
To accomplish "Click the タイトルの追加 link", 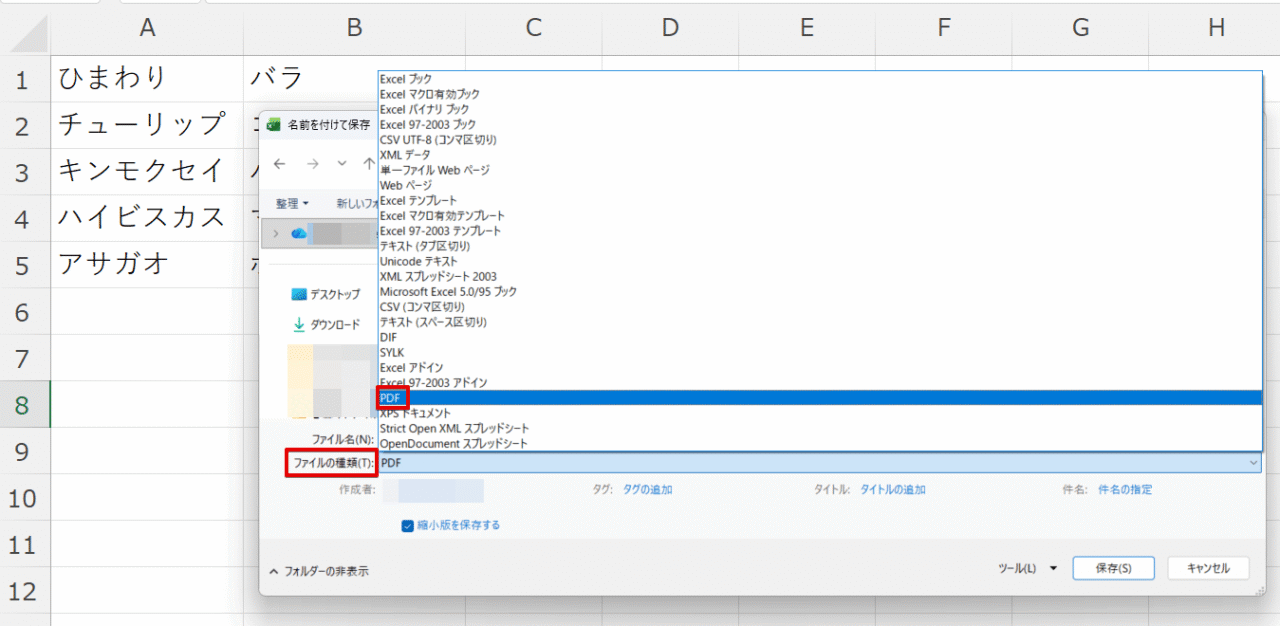I will (892, 490).
